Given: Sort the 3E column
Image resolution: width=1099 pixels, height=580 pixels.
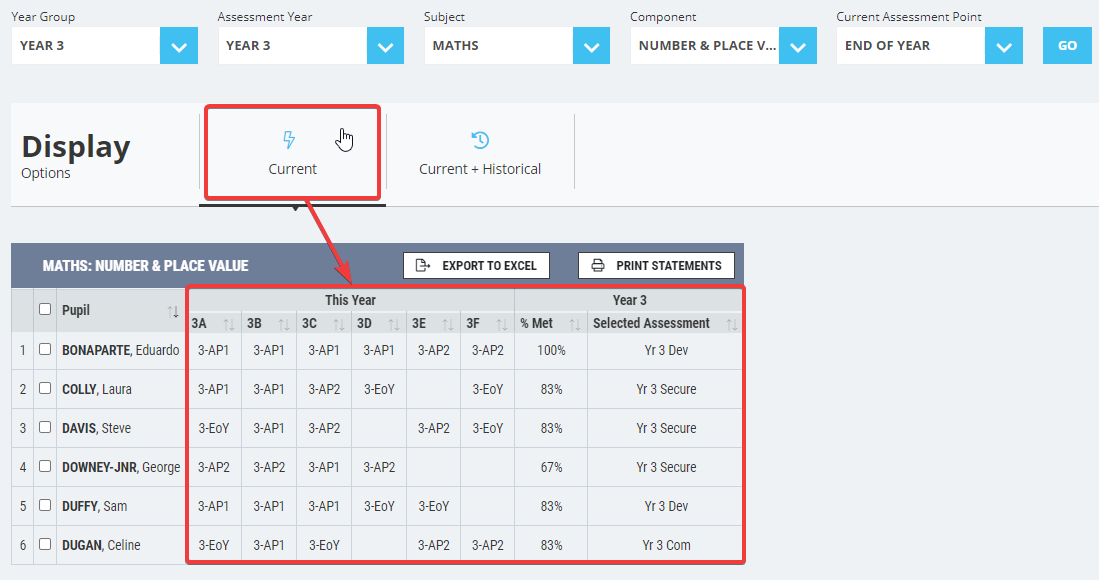Looking at the screenshot, I should pyautogui.click(x=449, y=323).
